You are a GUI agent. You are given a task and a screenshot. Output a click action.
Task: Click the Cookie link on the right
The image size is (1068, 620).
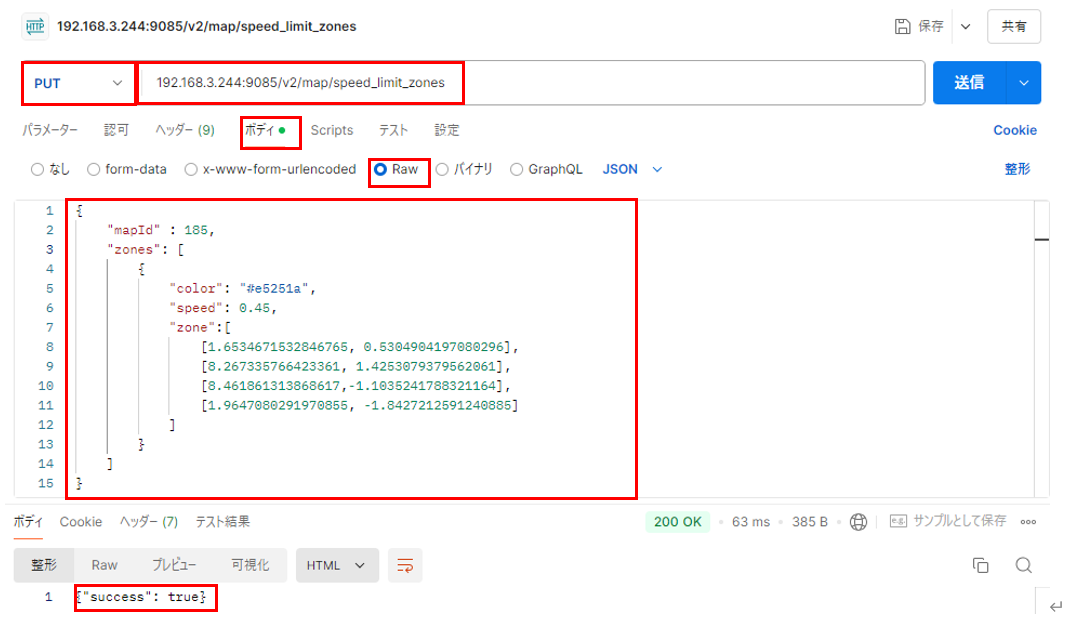[x=1014, y=130]
